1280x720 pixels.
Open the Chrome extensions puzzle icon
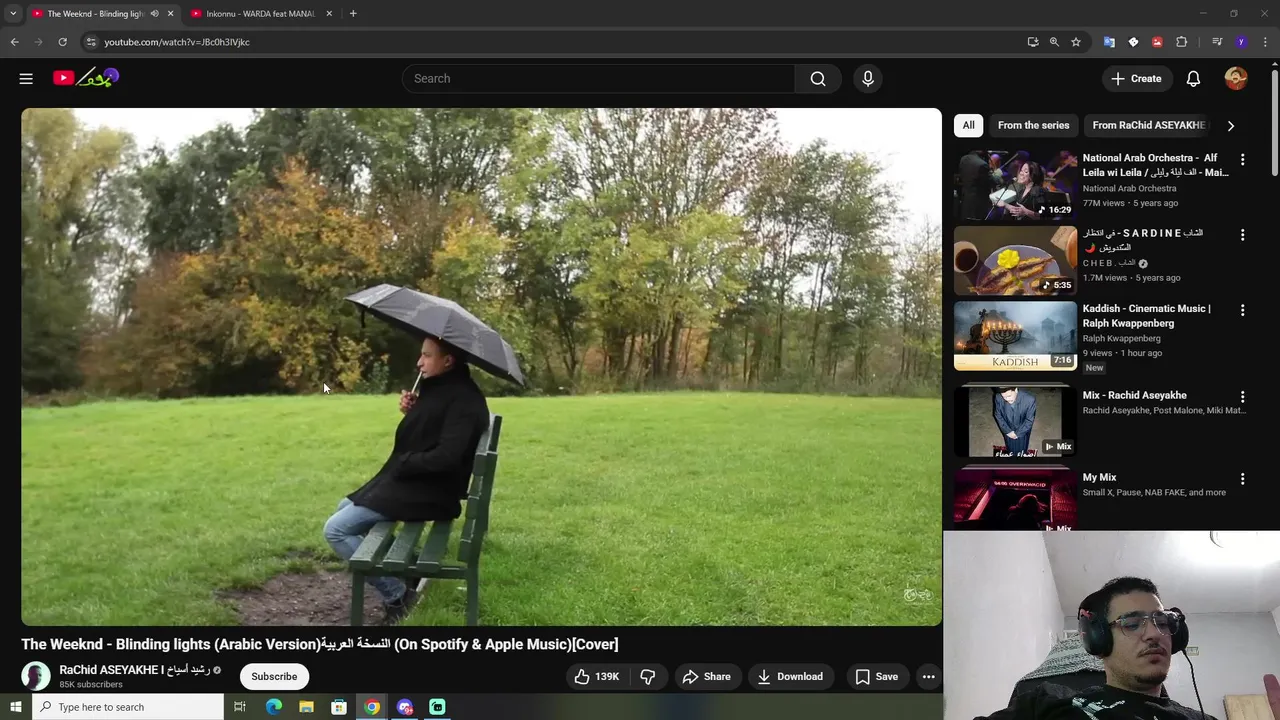tap(1182, 42)
